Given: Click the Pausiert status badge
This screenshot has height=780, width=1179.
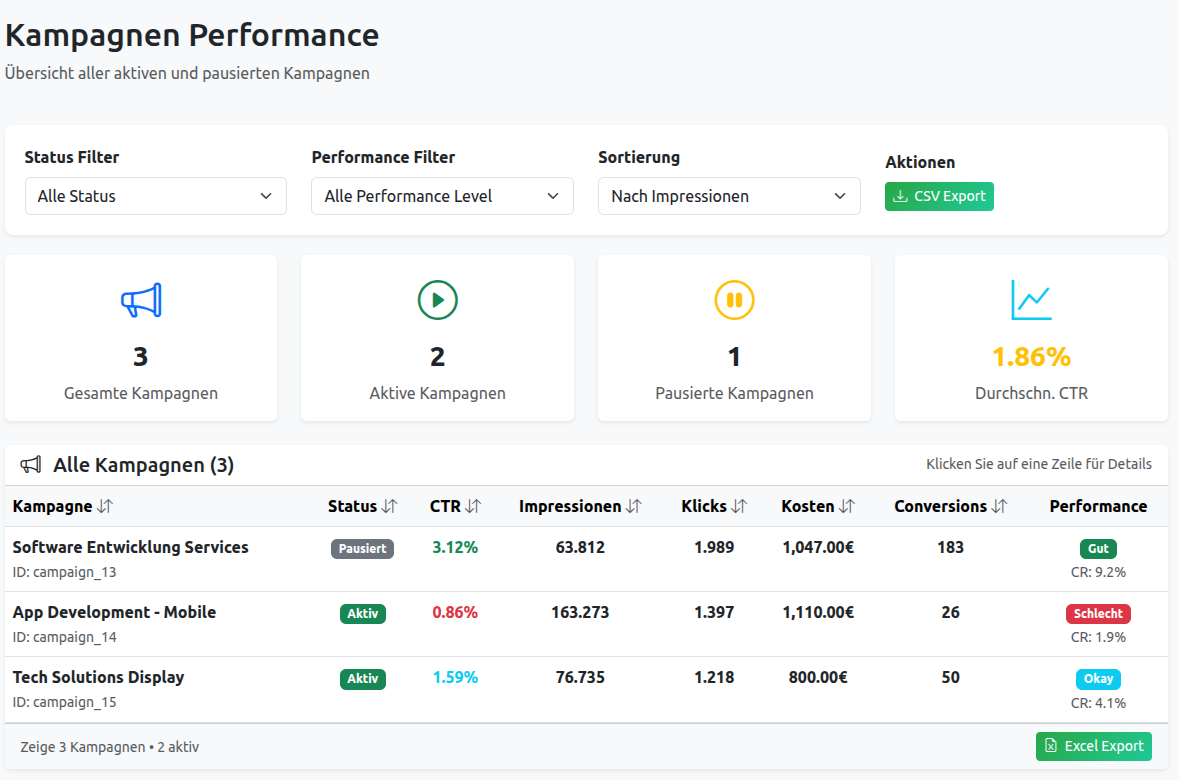Looking at the screenshot, I should [362, 549].
